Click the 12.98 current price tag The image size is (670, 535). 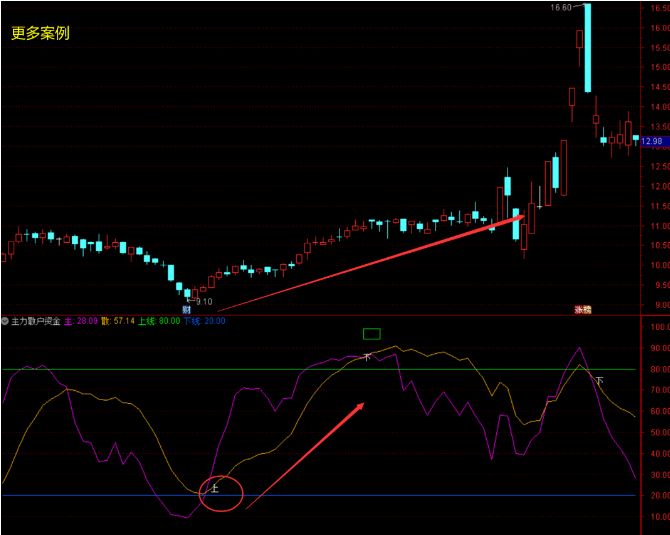point(653,141)
